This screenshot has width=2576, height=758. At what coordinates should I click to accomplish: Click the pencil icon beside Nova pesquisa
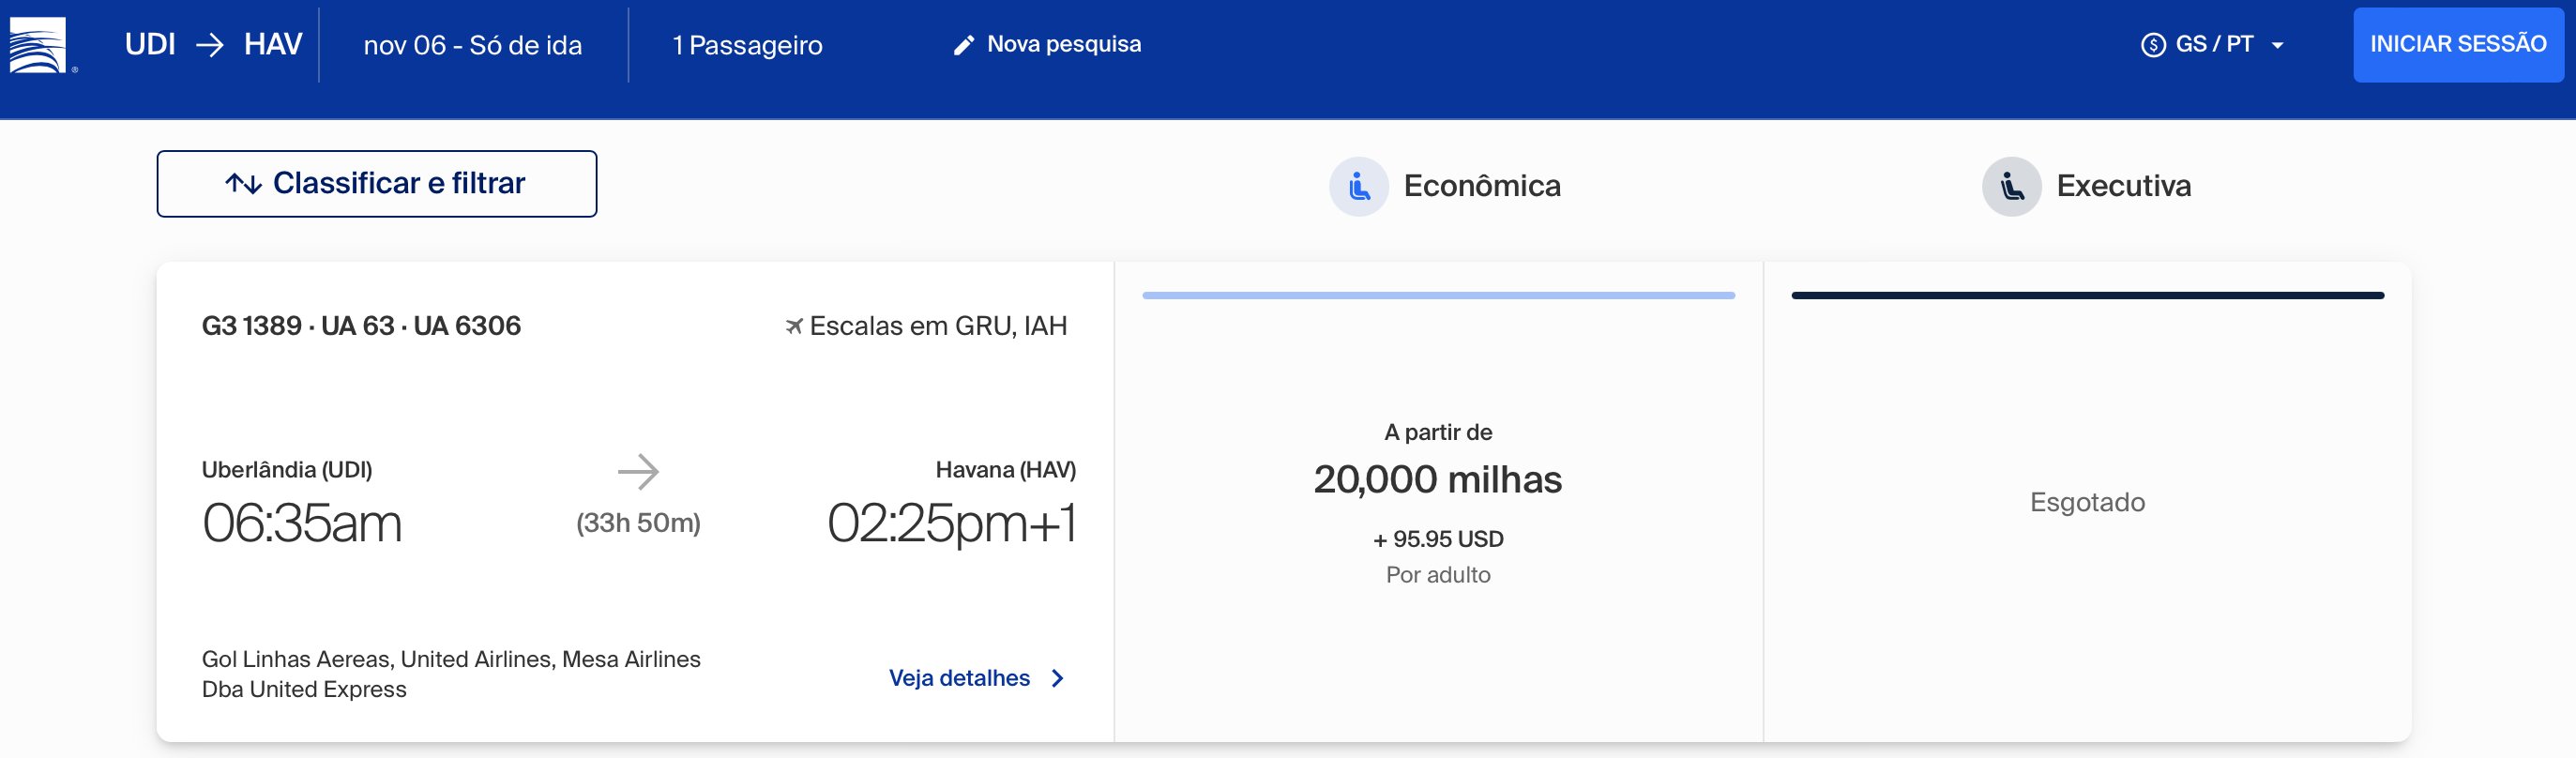click(963, 45)
